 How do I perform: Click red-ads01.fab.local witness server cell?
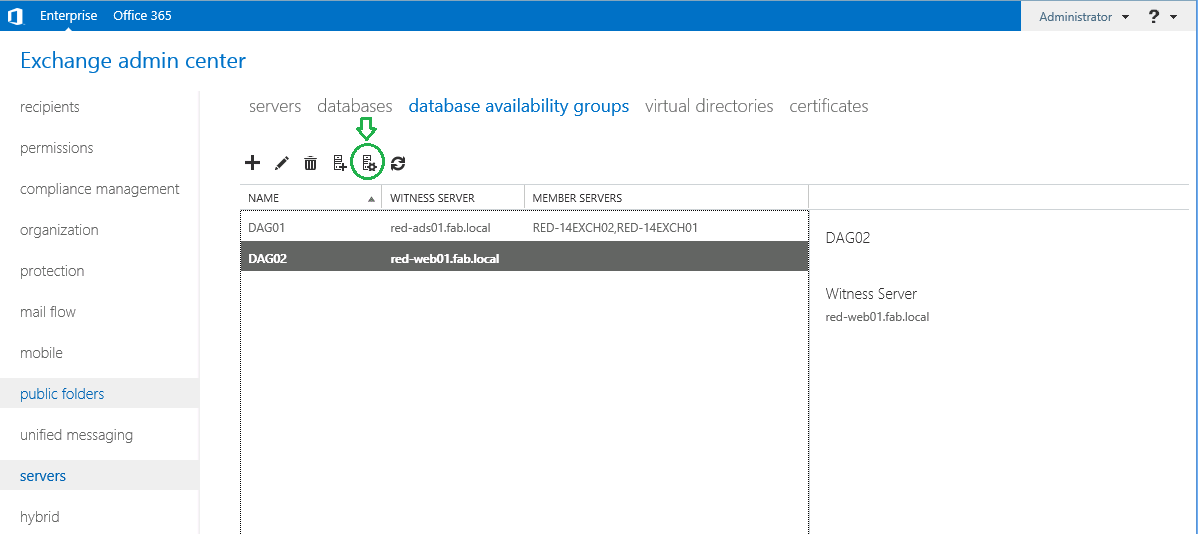(439, 227)
